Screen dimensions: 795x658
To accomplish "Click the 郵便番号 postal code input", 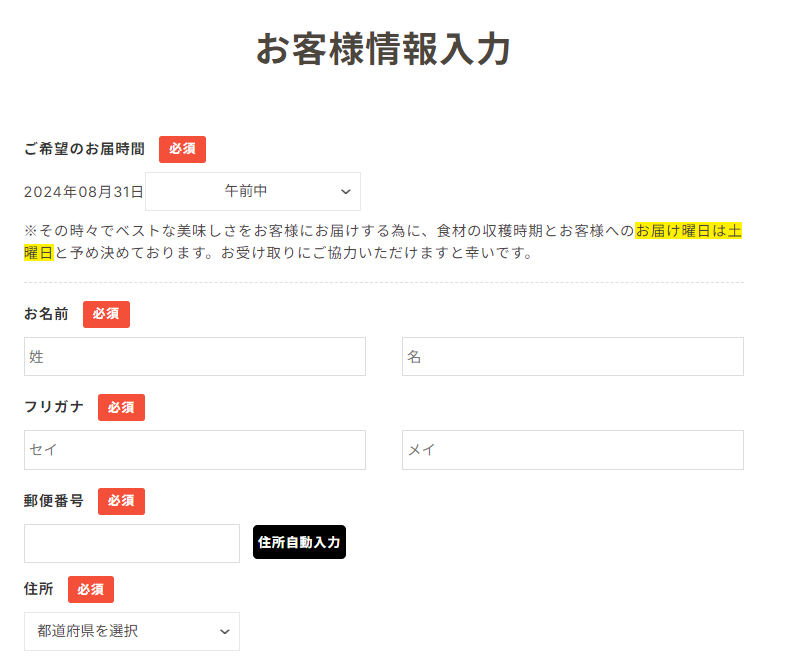I will 132,543.
